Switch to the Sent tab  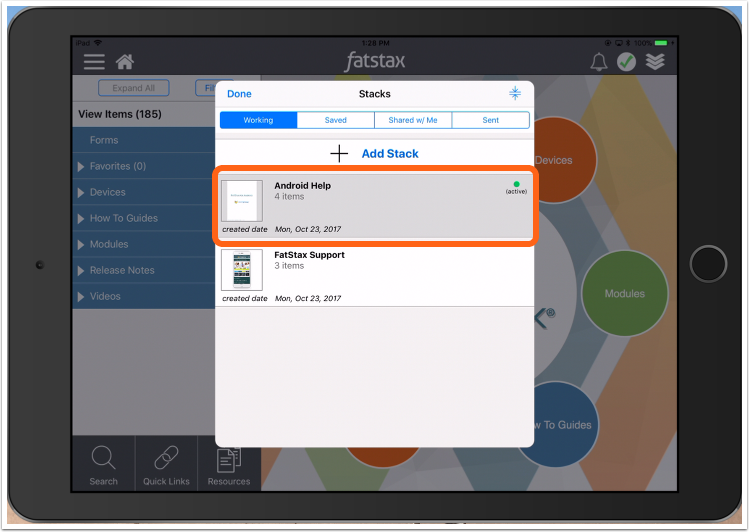click(x=491, y=120)
